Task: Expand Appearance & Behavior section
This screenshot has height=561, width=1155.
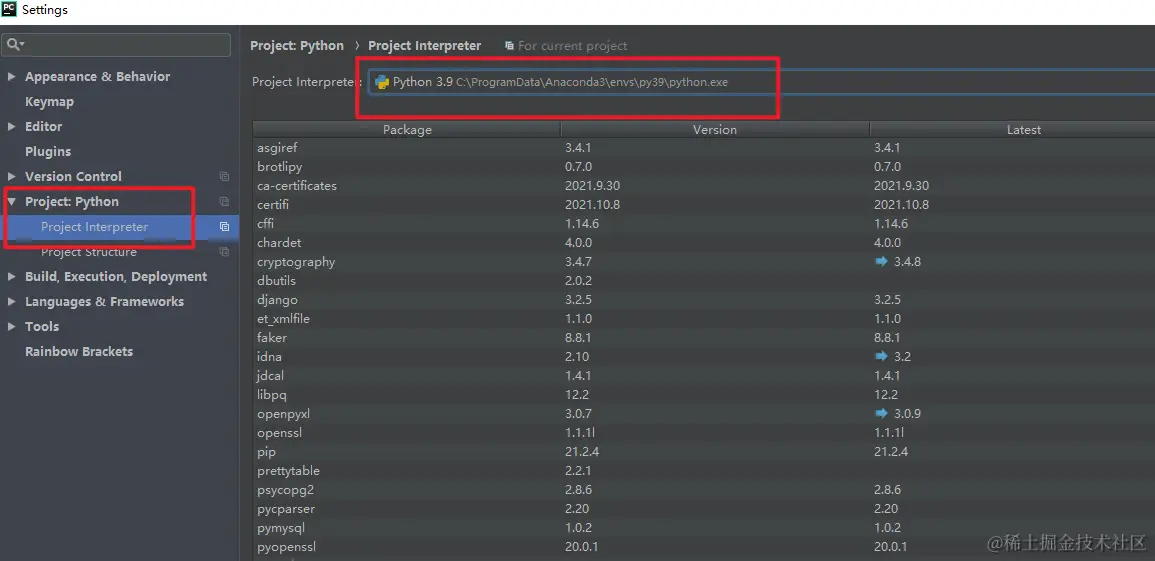Action: tap(11, 77)
